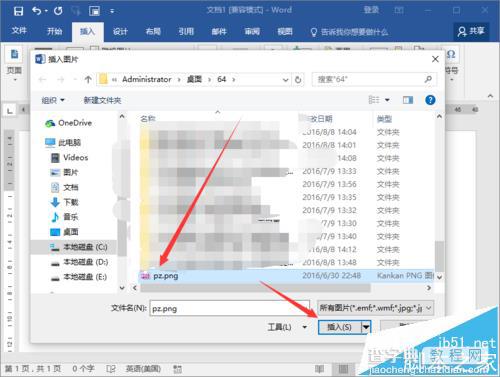Screen dimensions: 500x377
Task: Click the Undo arrow in Word's title bar
Action: [37, 11]
